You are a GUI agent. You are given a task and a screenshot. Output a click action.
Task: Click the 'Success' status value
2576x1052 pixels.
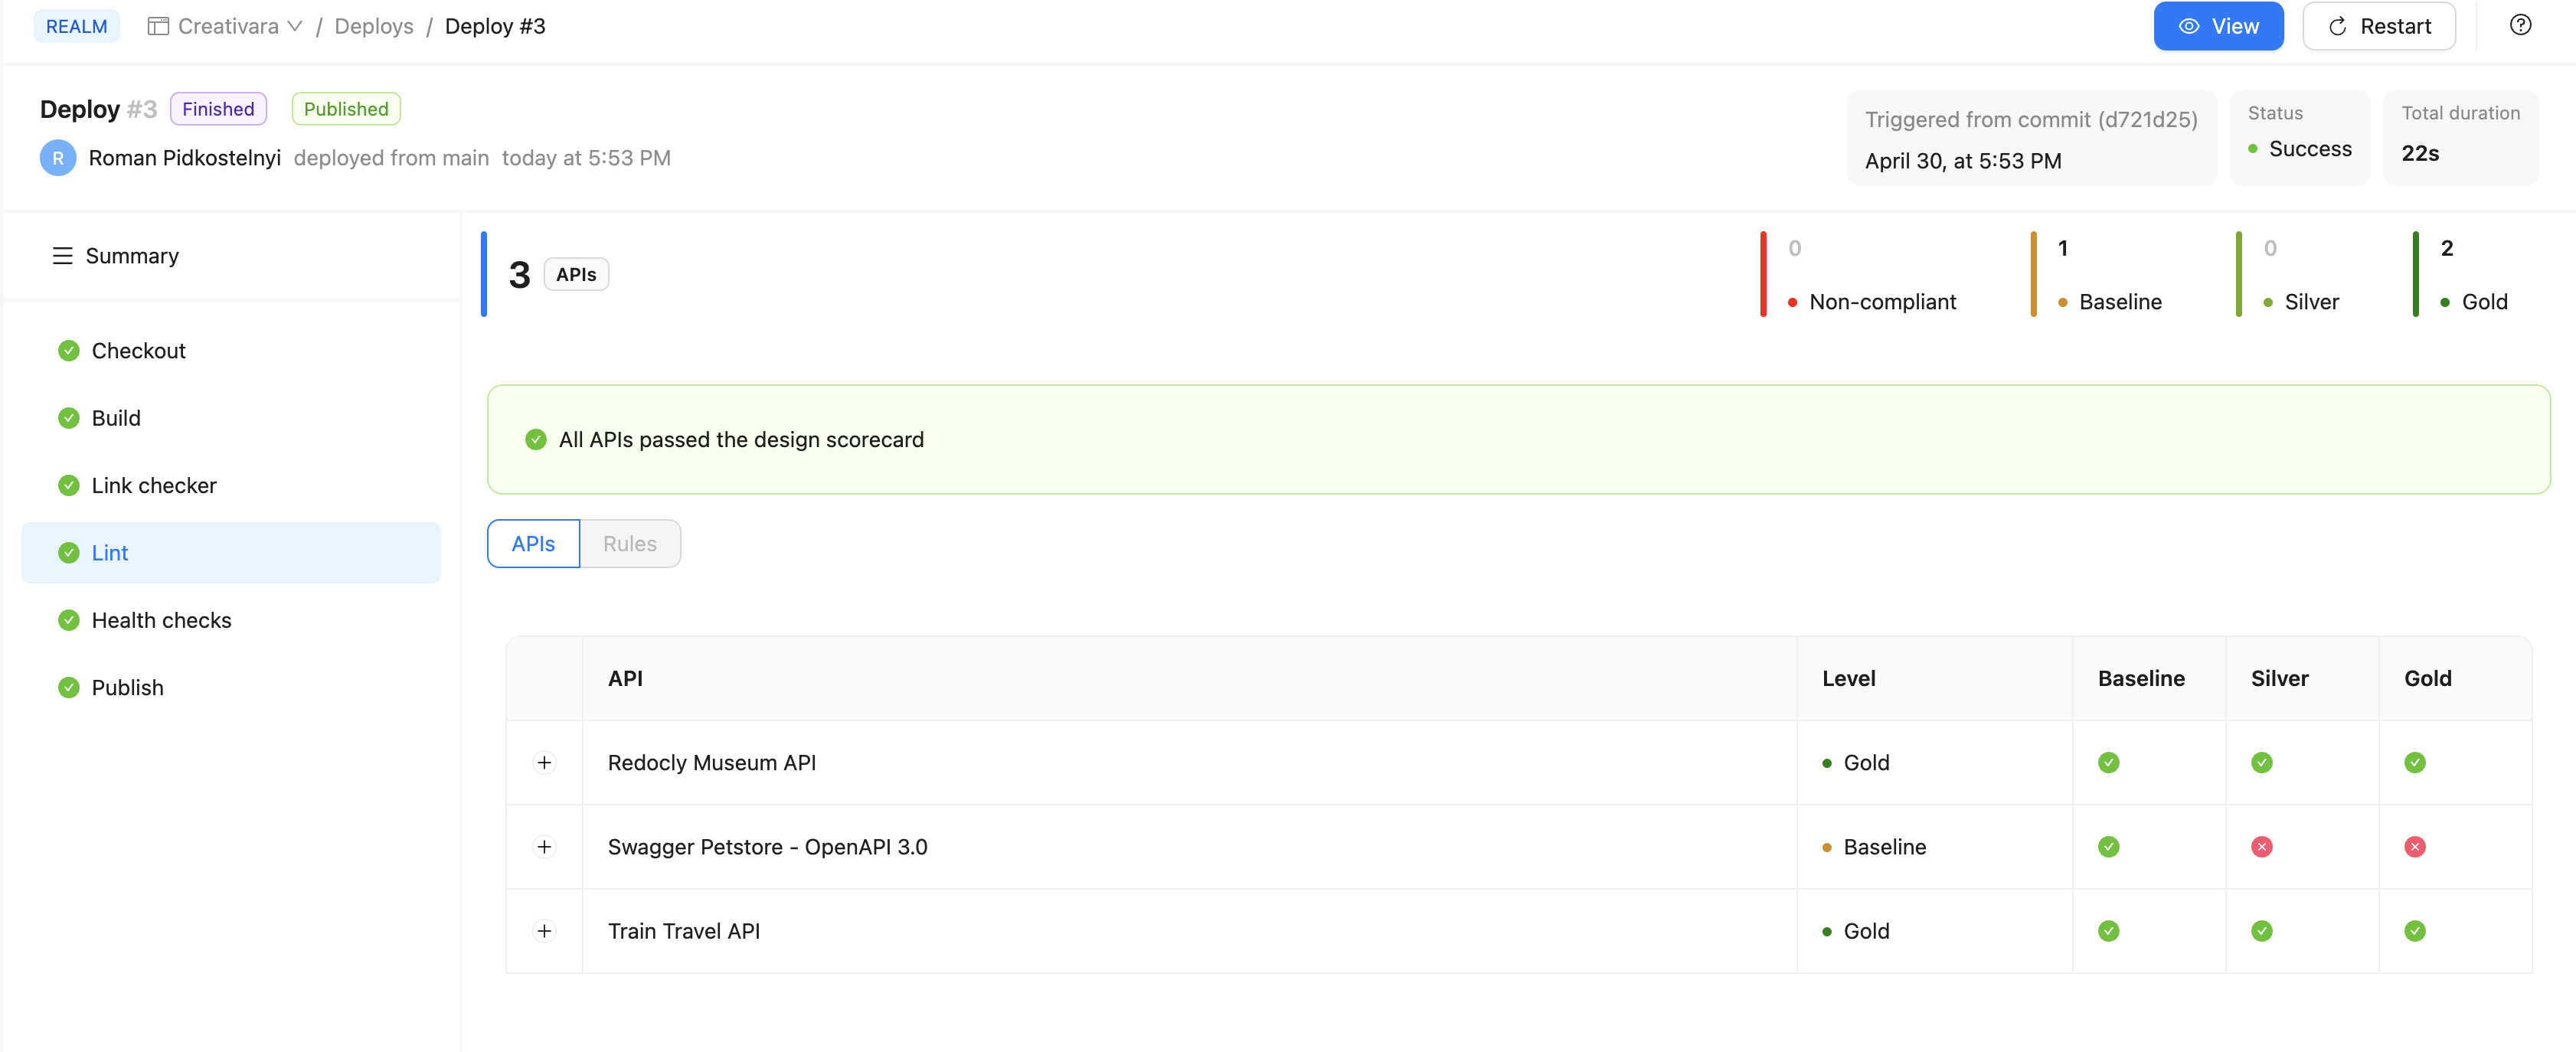(2310, 148)
